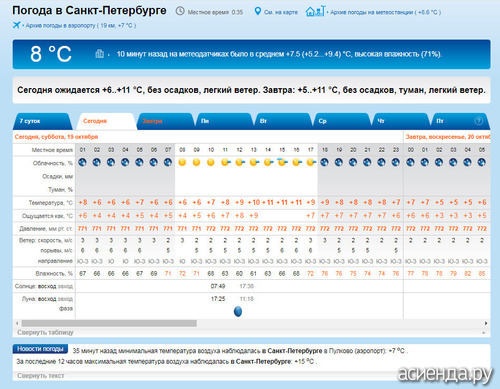Image resolution: width=500 pixels, height=389 pixels.
Task: Click the help question mark icon
Action: point(479,121)
